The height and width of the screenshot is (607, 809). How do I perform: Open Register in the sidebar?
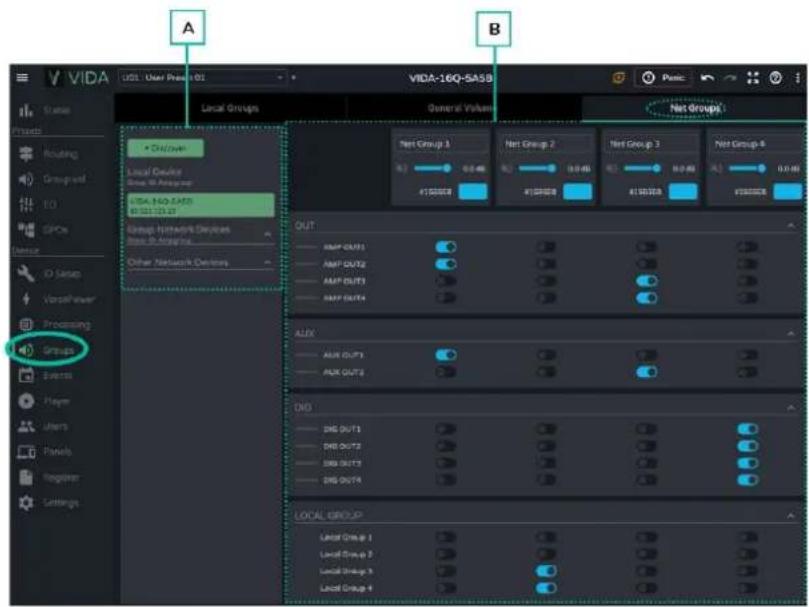[49, 477]
